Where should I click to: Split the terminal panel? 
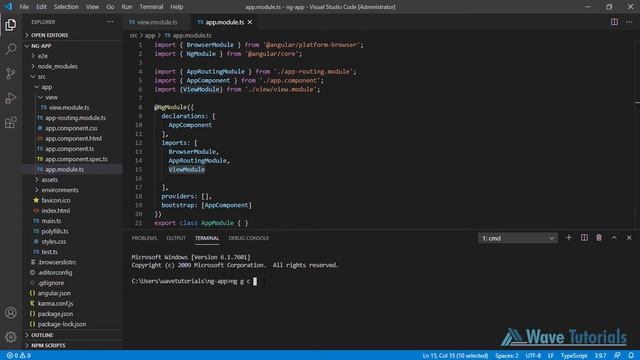click(x=584, y=238)
